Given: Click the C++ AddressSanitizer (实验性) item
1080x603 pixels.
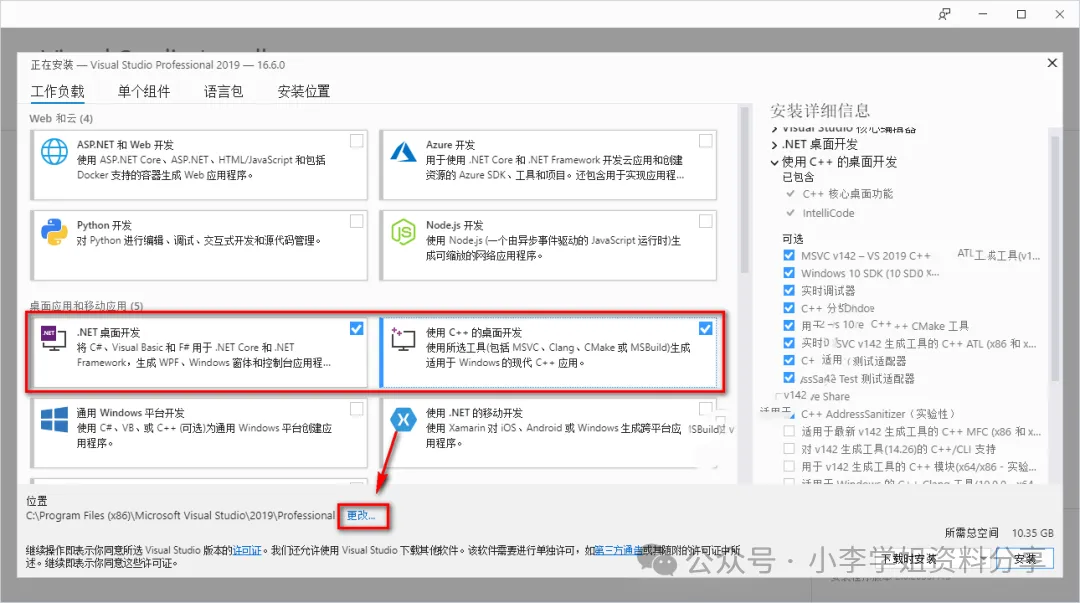Looking at the screenshot, I should pyautogui.click(x=878, y=413).
